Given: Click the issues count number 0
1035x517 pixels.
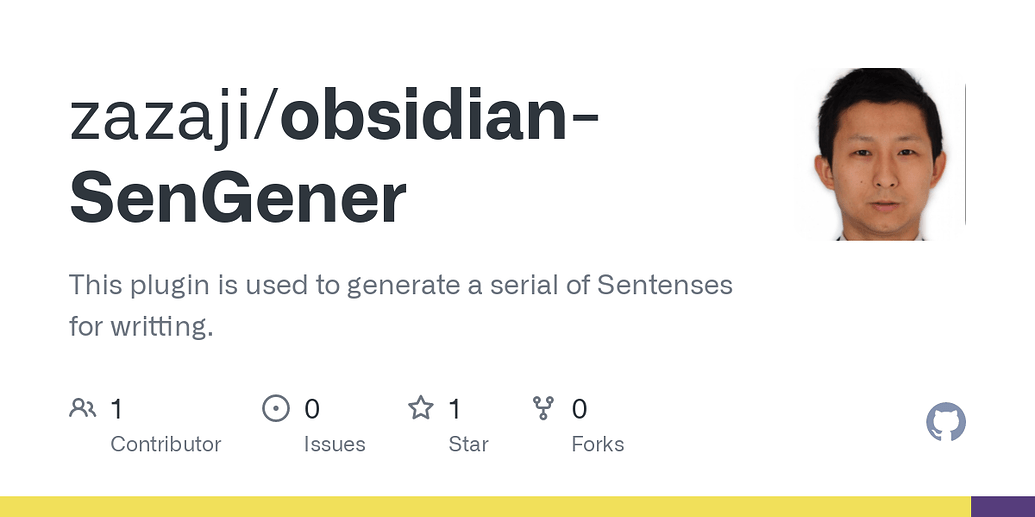Looking at the screenshot, I should coord(312,408).
